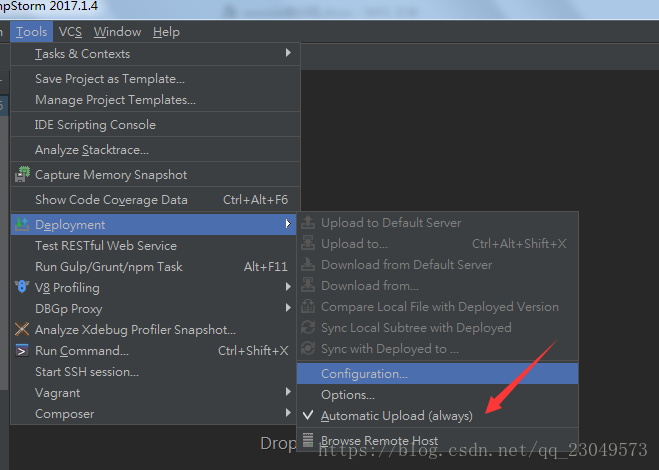Select Capture Memory Snapshot entry
Viewport: 659px width, 470px height.
pyautogui.click(x=155, y=174)
